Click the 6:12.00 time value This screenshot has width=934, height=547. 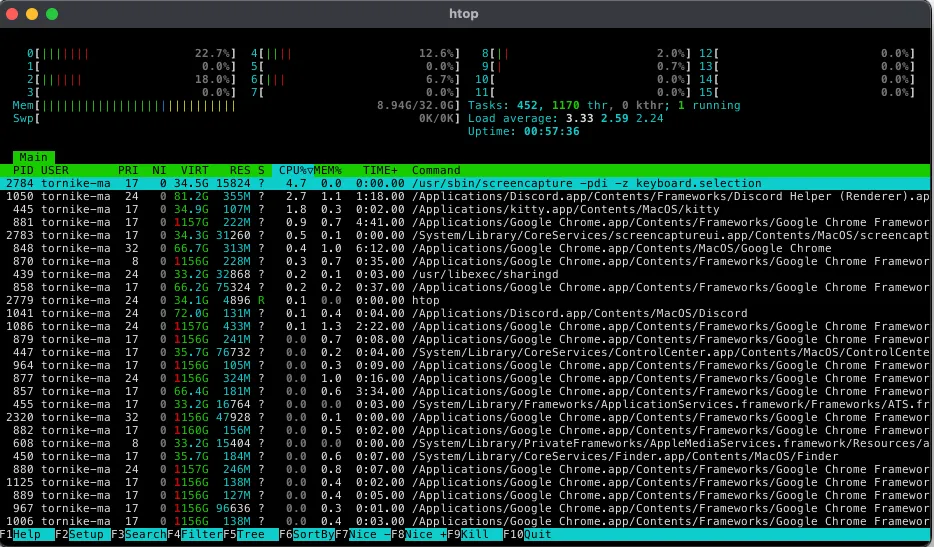[x=380, y=248]
